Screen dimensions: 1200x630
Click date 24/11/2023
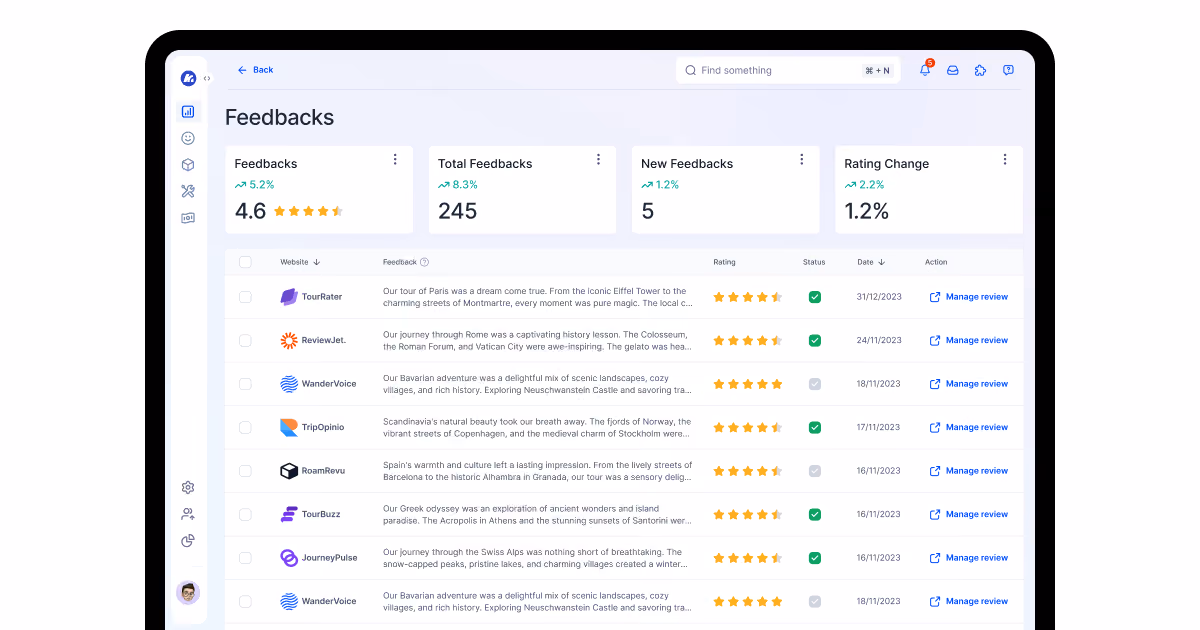(x=879, y=340)
